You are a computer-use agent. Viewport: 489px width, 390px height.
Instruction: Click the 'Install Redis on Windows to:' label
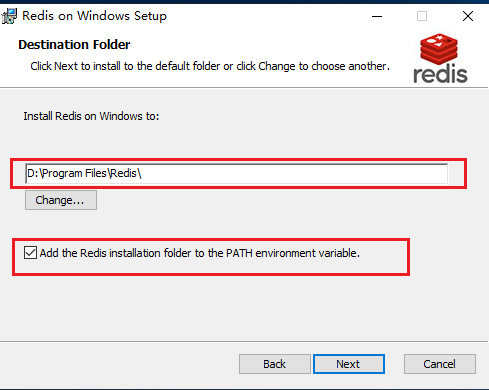point(91,116)
